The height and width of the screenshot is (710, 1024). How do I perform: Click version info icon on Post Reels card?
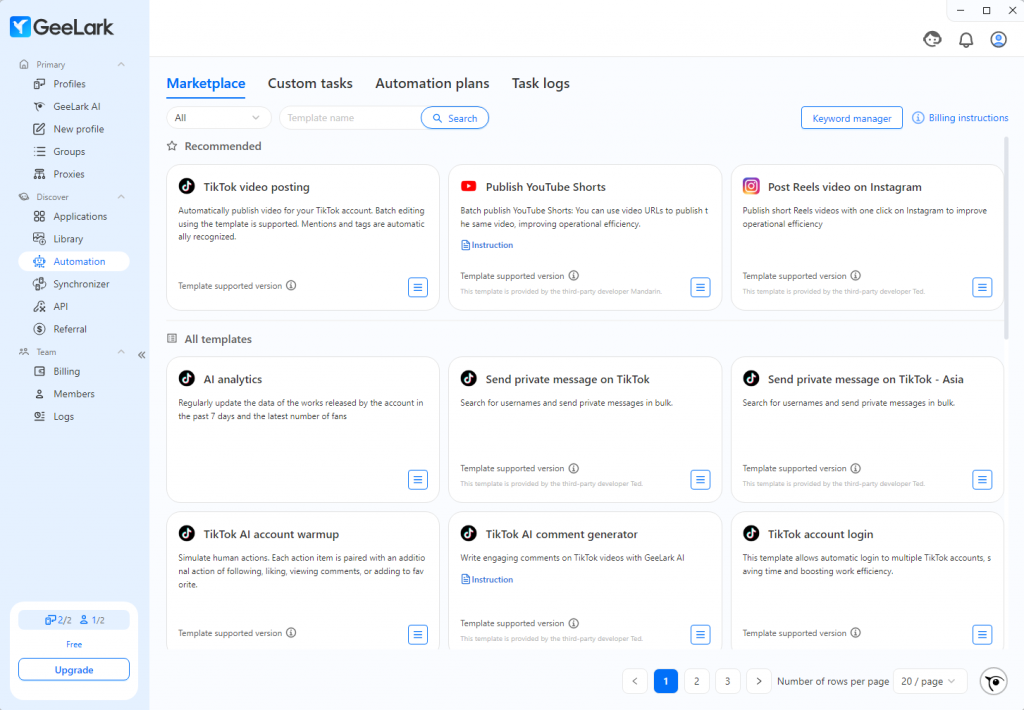click(x=856, y=276)
